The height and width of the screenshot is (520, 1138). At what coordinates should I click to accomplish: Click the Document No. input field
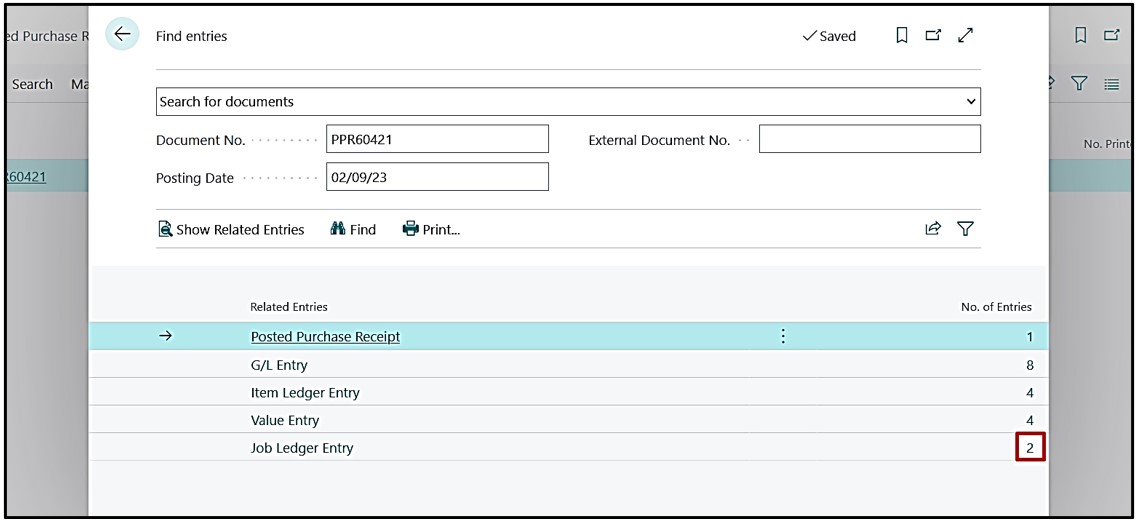pos(437,140)
